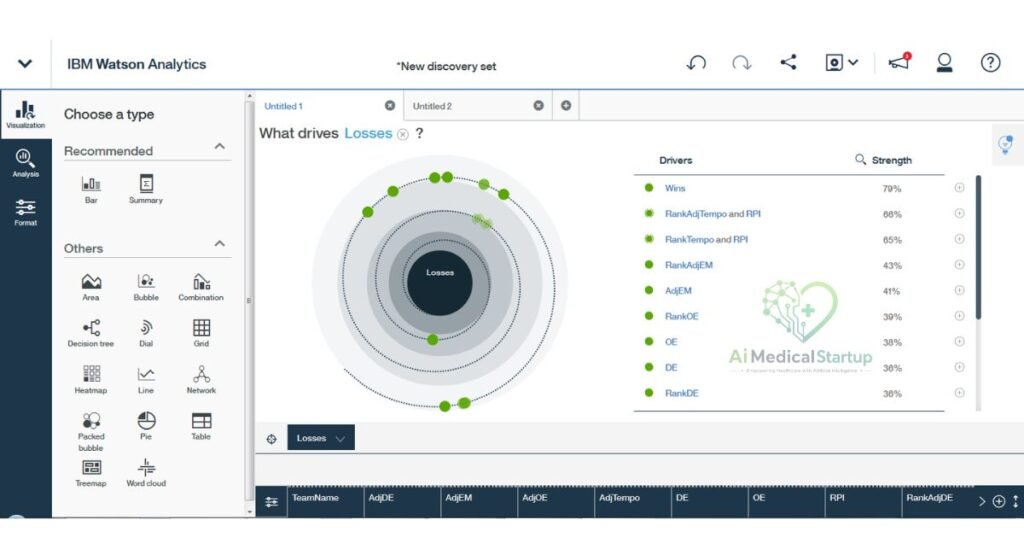Switch to the Untitled 2 tab
This screenshot has height=555, width=1024.
(432, 106)
